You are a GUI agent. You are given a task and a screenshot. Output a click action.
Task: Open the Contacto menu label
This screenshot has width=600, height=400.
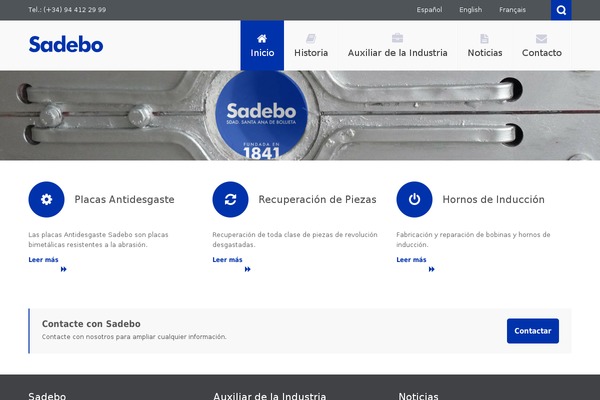point(542,53)
